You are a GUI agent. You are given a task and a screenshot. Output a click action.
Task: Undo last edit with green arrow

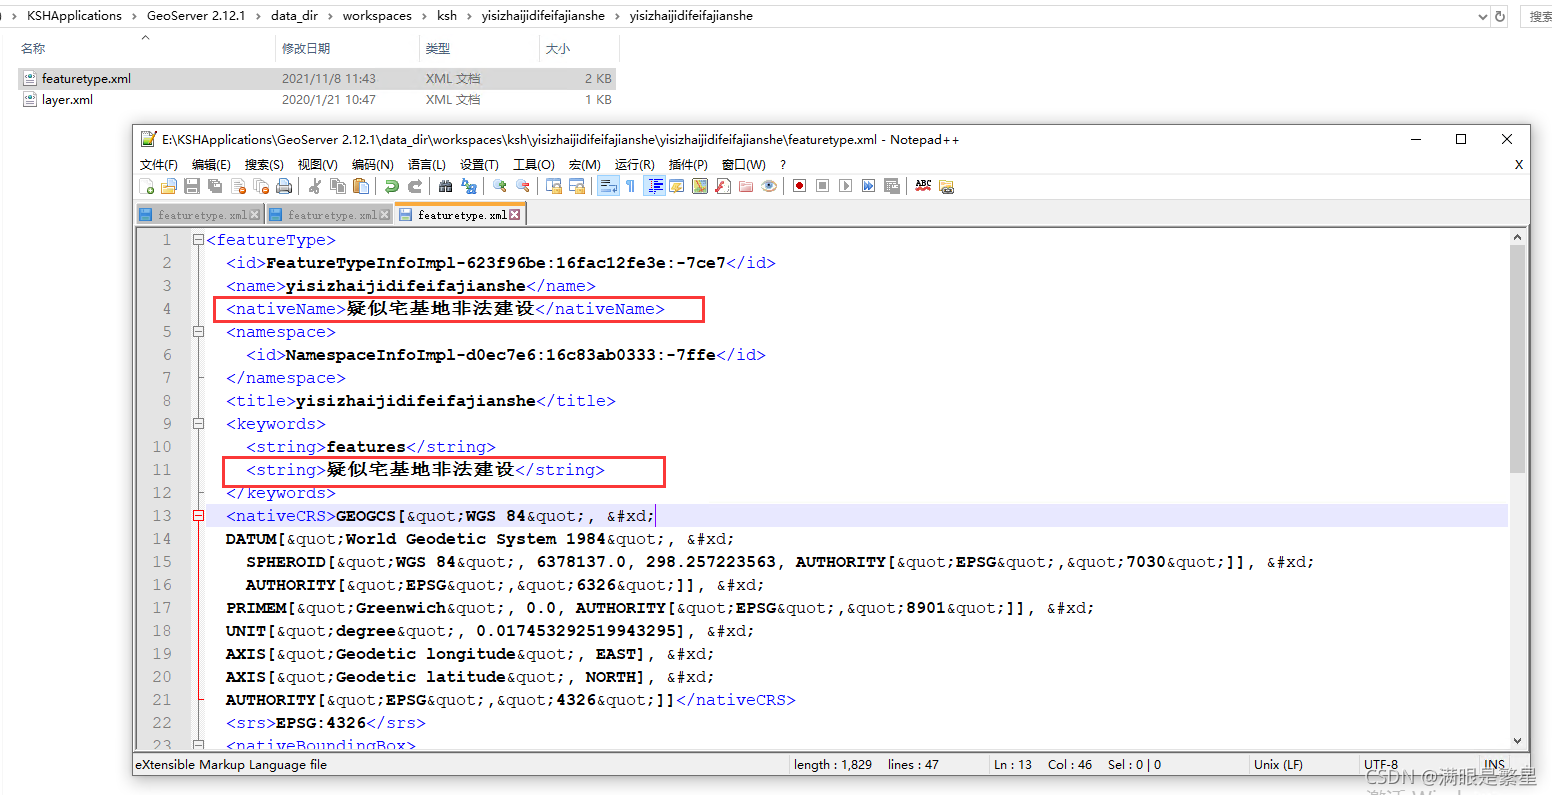point(392,186)
